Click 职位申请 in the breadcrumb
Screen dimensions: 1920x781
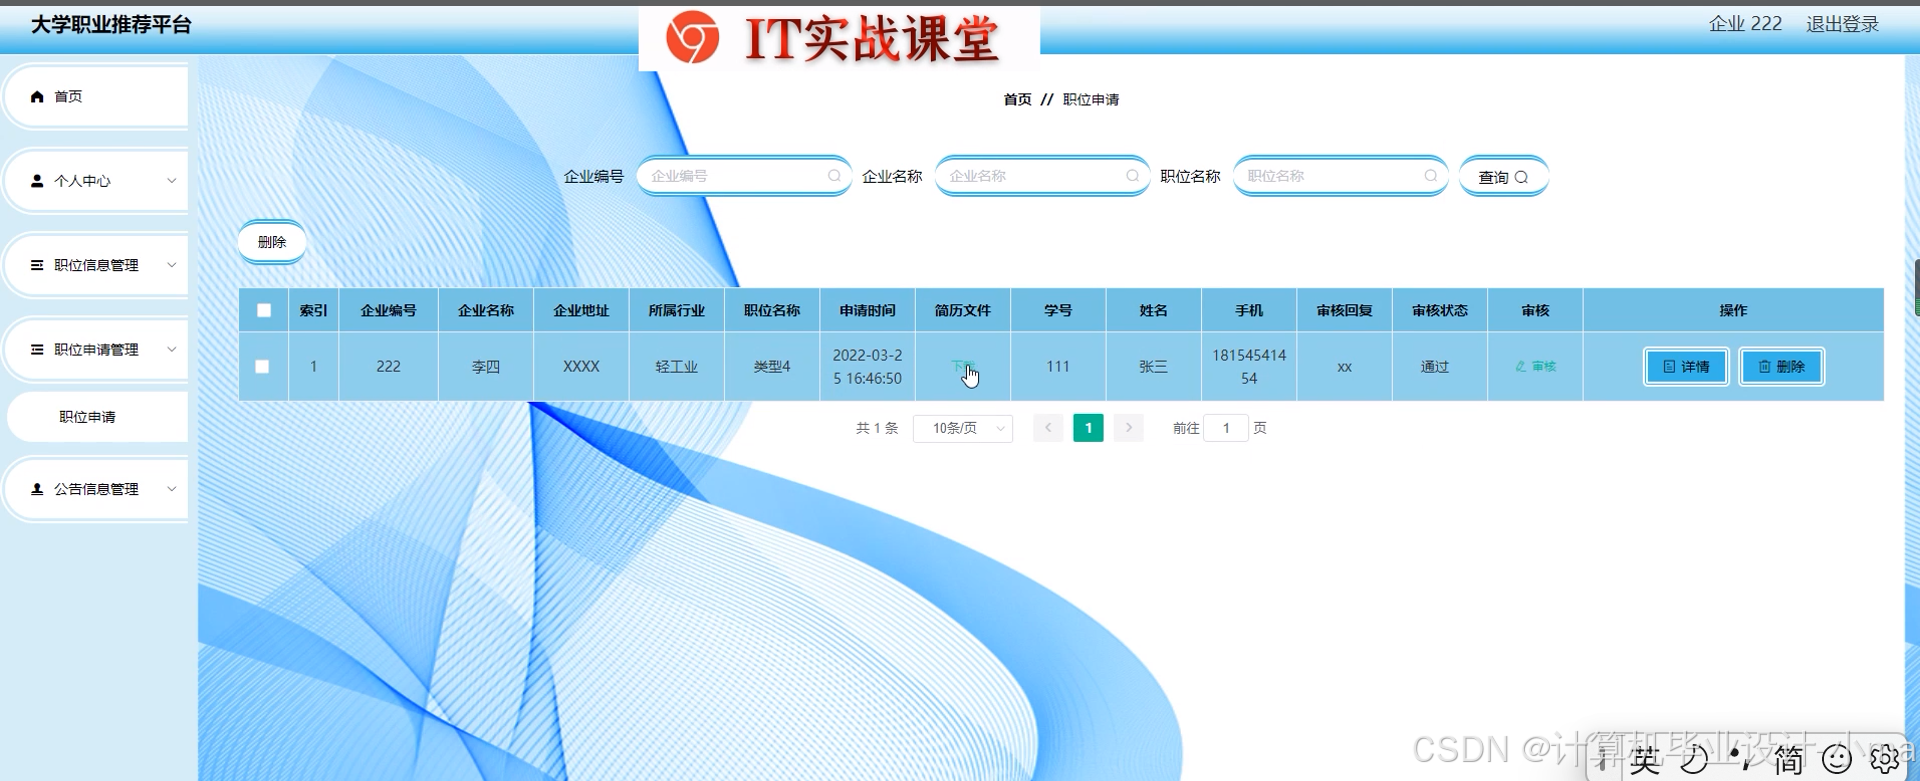(x=1091, y=100)
